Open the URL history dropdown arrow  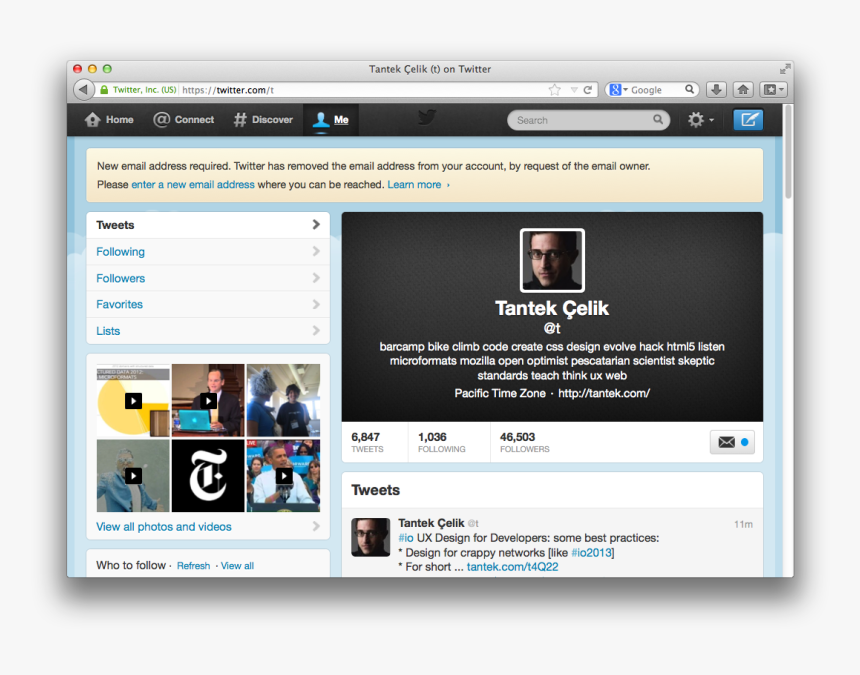click(x=574, y=89)
